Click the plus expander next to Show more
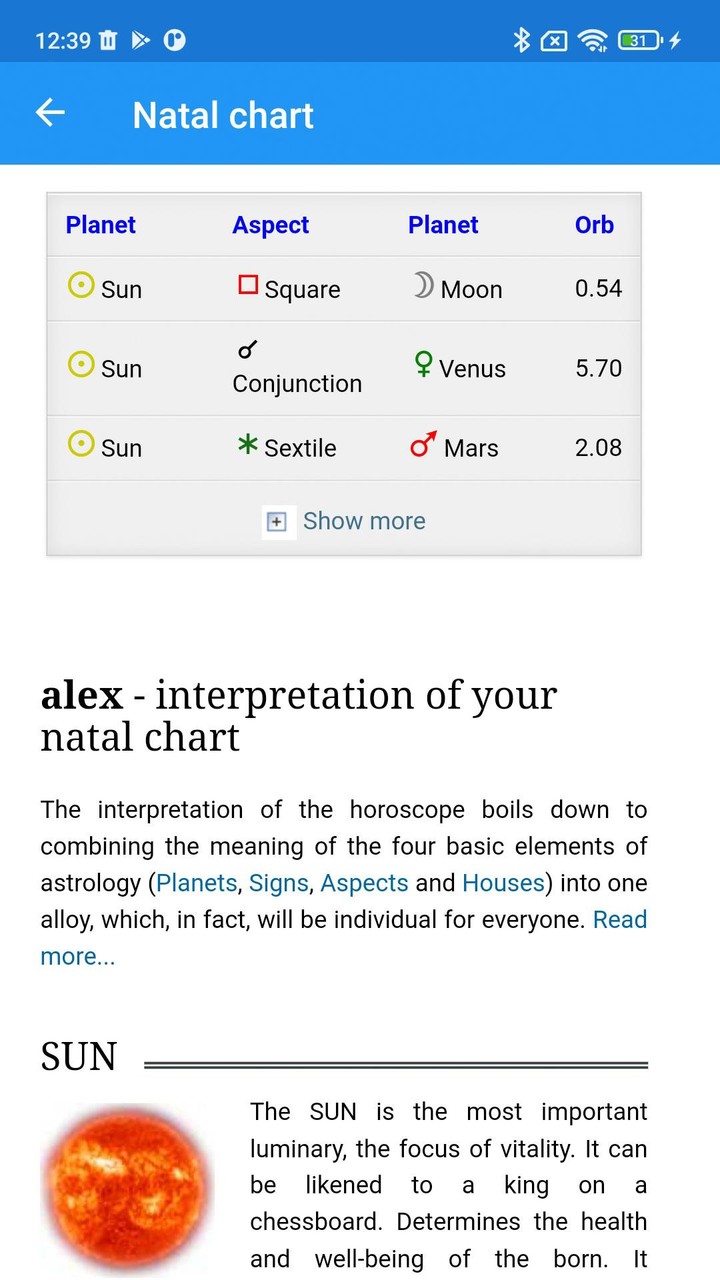This screenshot has height=1280, width=720. 277,521
